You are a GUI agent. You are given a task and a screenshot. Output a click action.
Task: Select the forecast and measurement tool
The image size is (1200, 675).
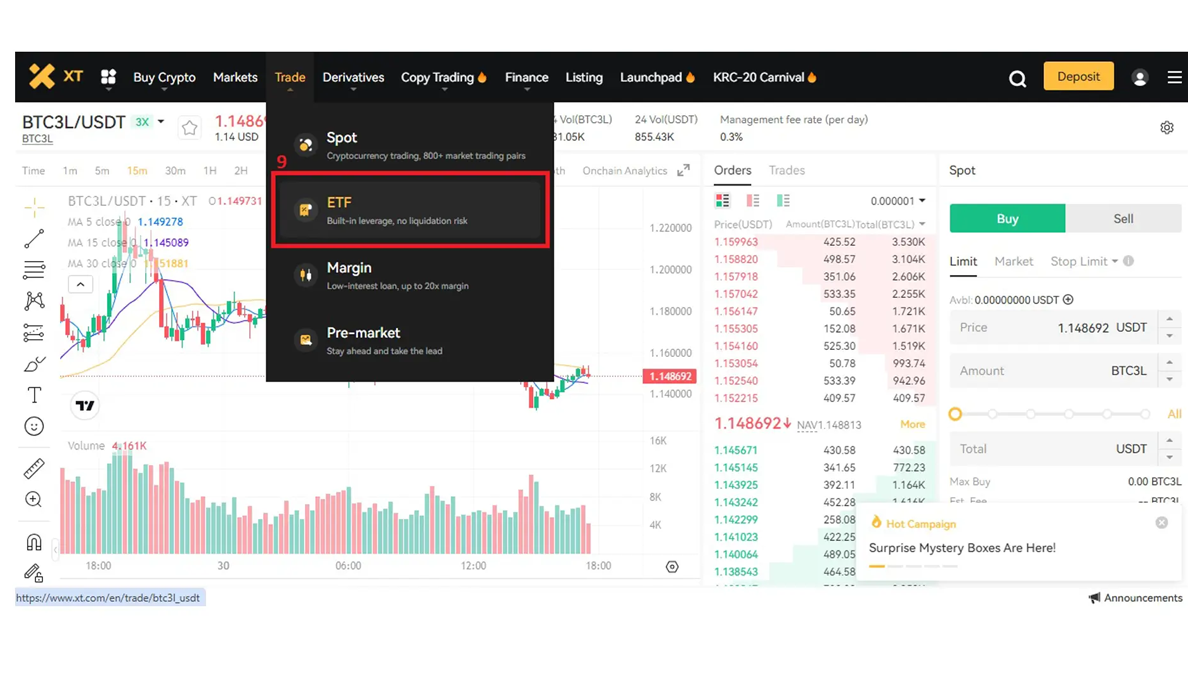[x=34, y=333]
